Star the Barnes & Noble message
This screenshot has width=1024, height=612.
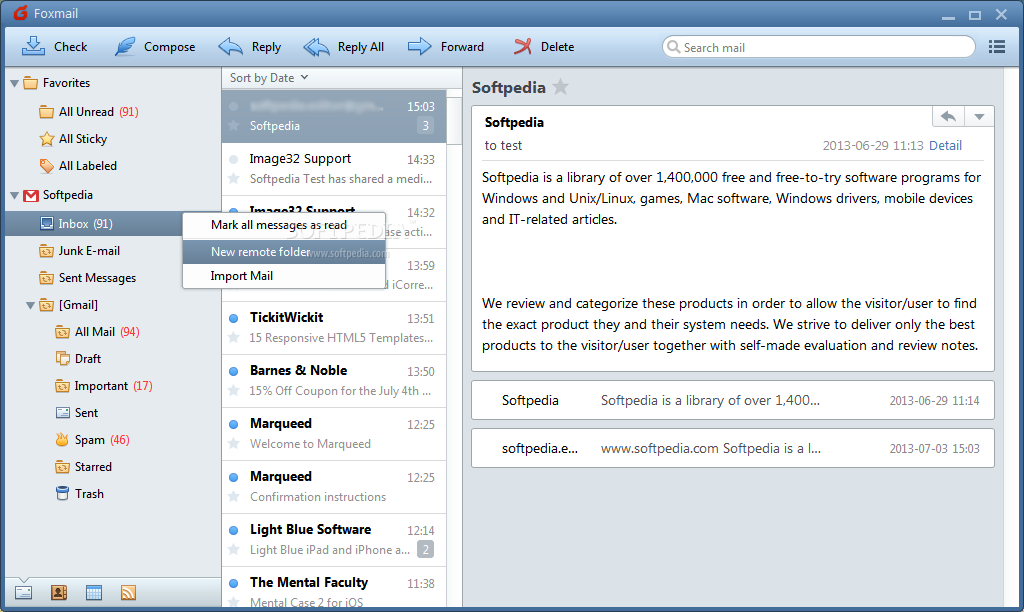click(x=233, y=391)
